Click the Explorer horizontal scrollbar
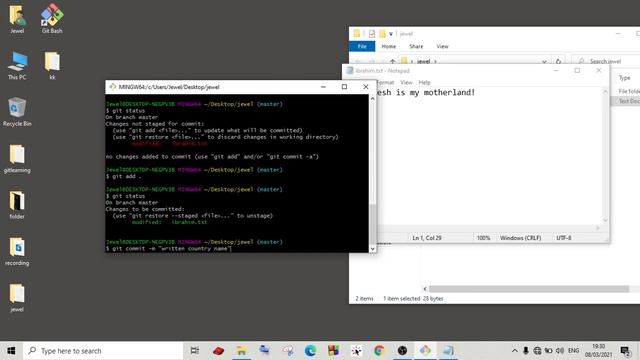The width and height of the screenshot is (640, 360). click(529, 289)
